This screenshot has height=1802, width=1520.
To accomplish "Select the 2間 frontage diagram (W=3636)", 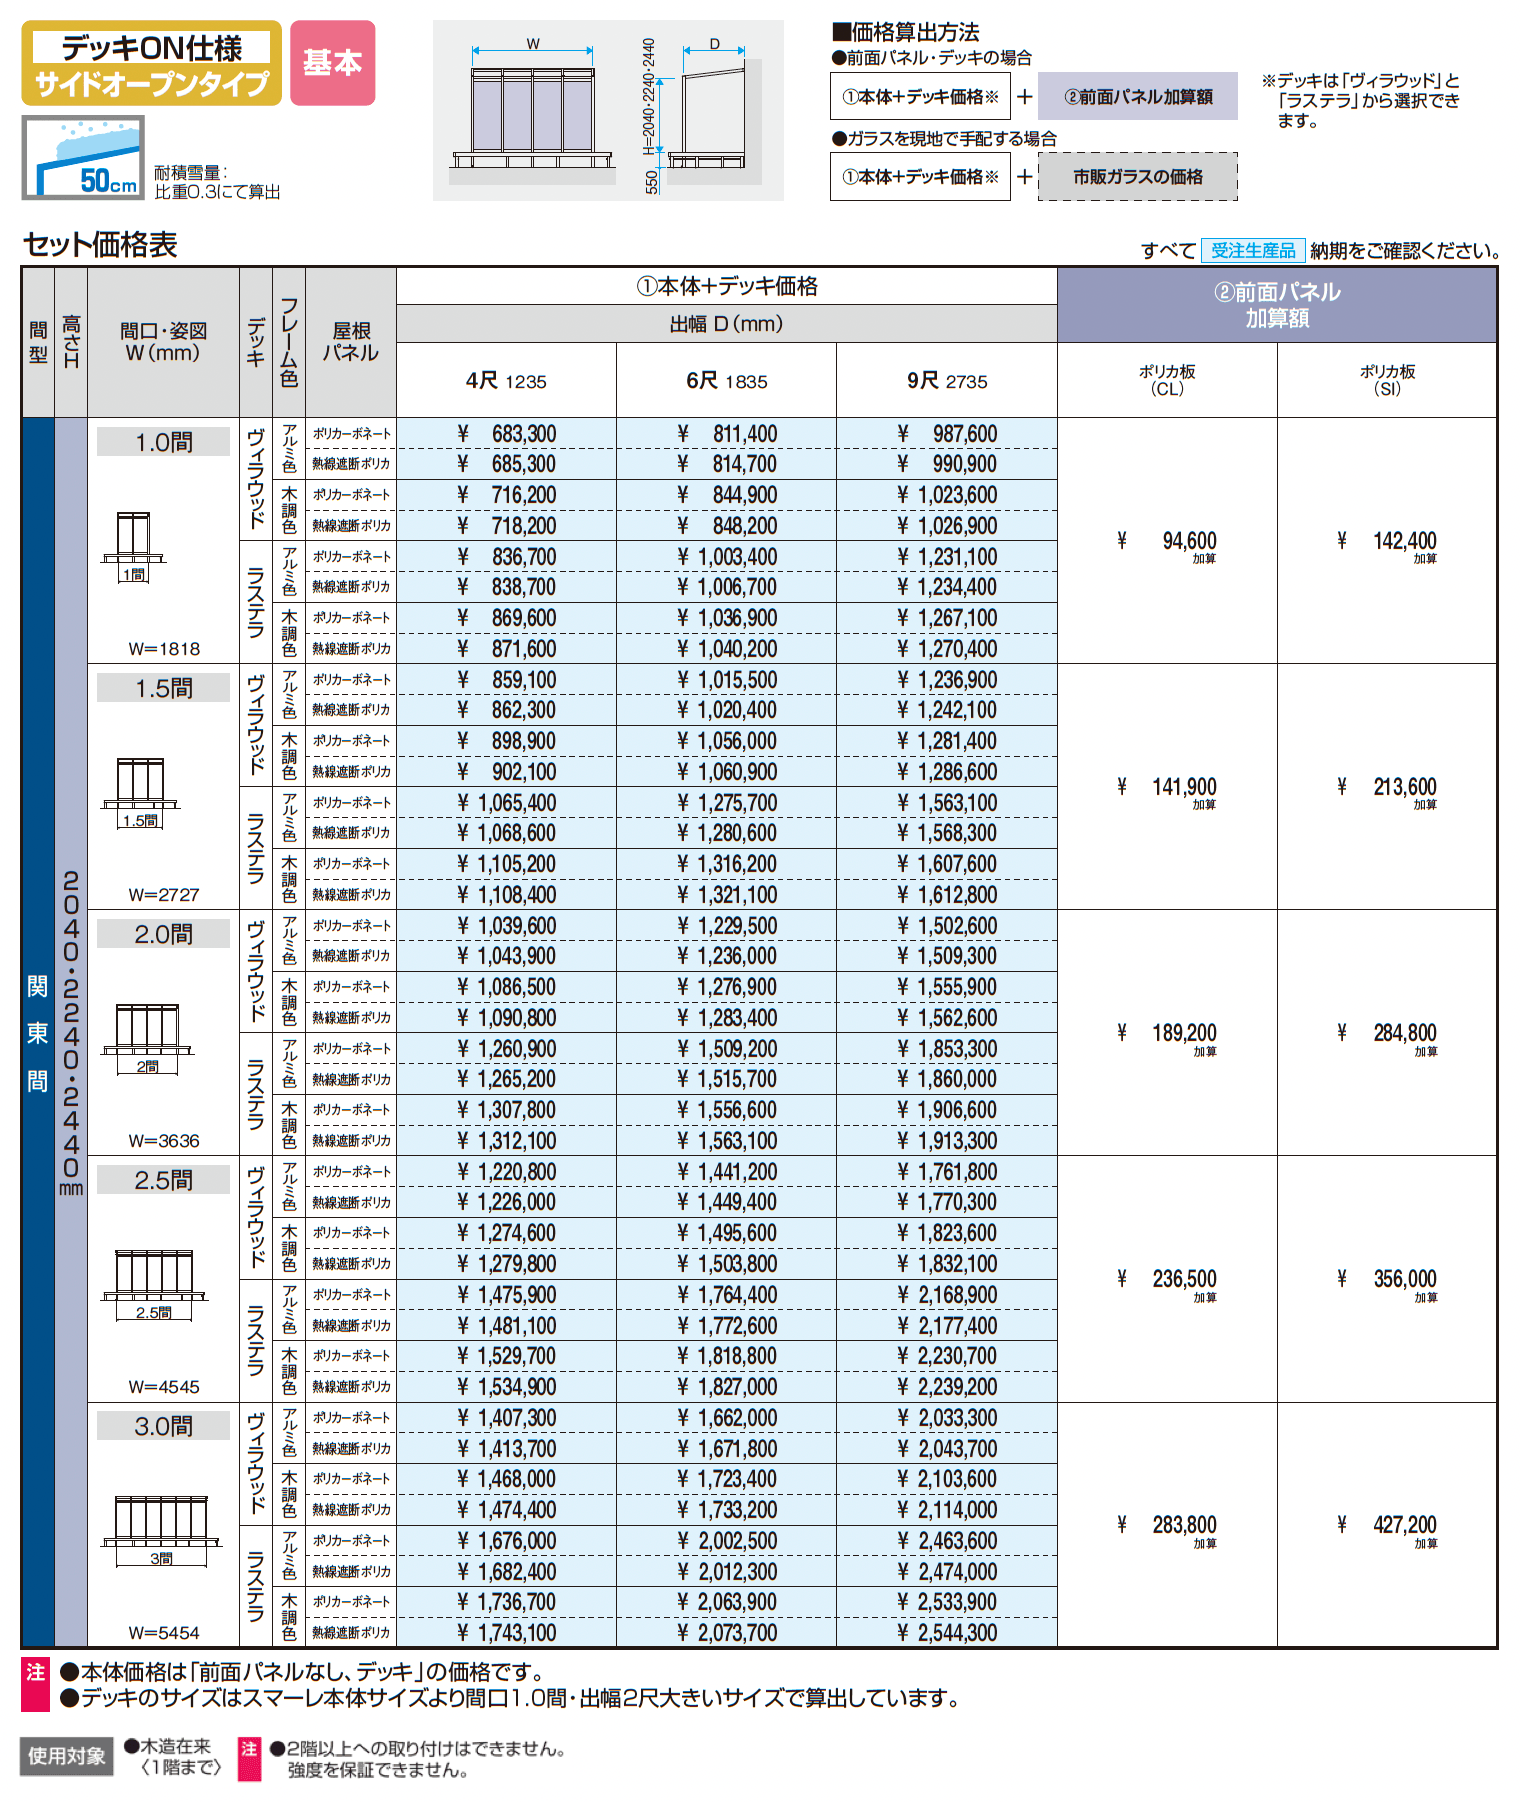I will 147,1039.
